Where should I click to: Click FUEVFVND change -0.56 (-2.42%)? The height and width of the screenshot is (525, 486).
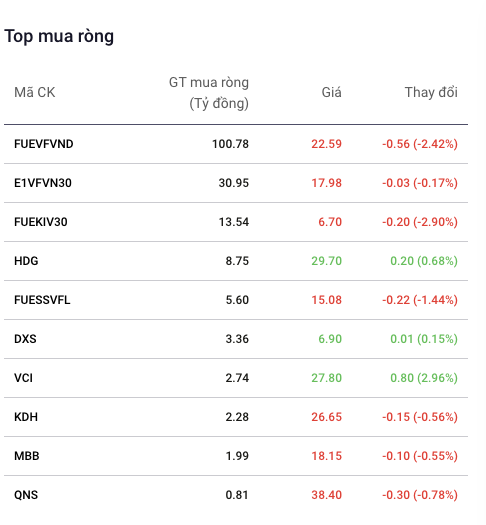pos(420,144)
